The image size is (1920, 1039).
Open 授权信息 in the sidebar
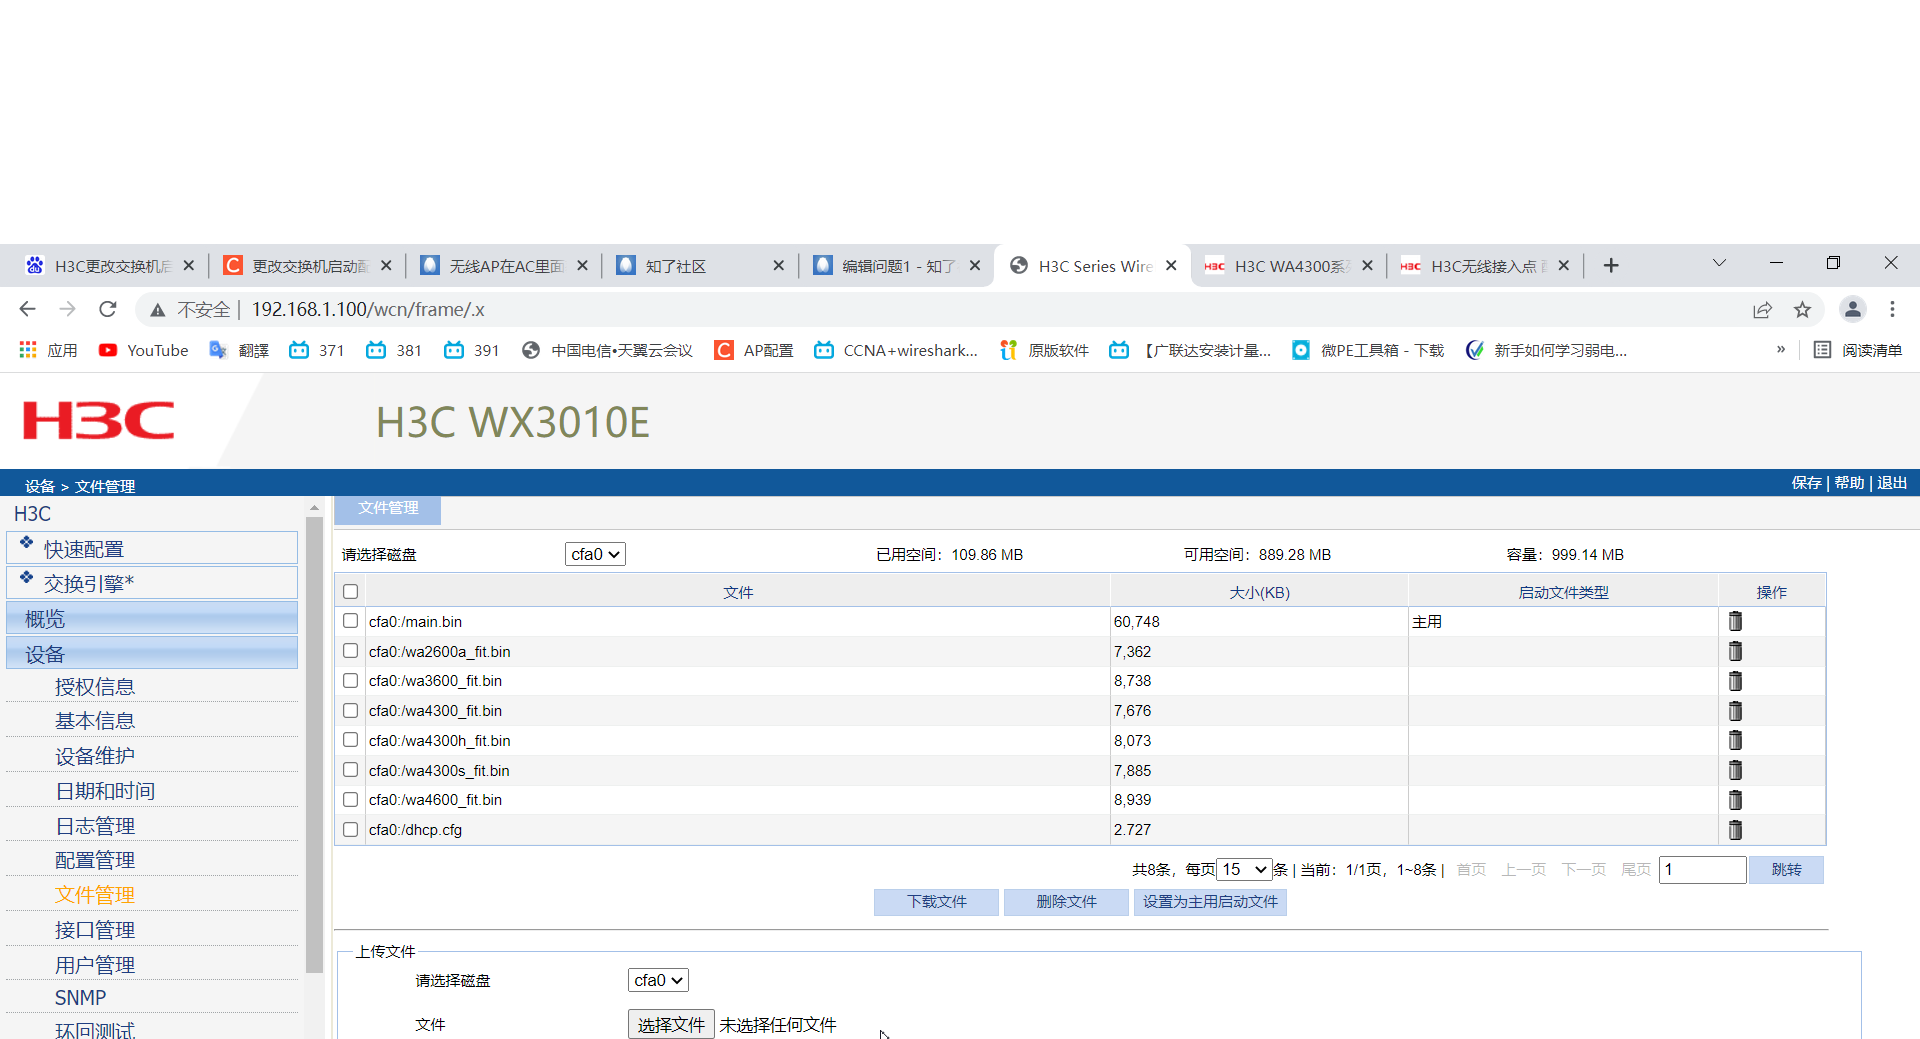(x=95, y=687)
